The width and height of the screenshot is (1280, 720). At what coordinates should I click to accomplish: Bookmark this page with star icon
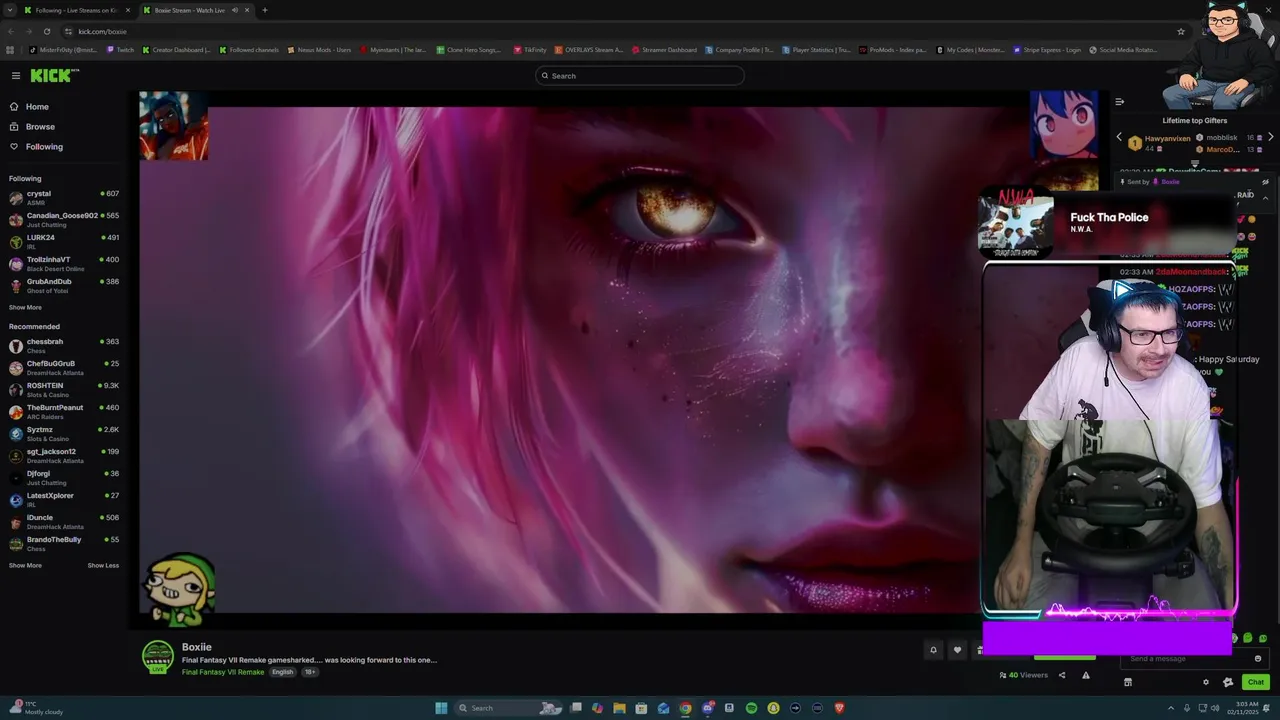[1181, 31]
